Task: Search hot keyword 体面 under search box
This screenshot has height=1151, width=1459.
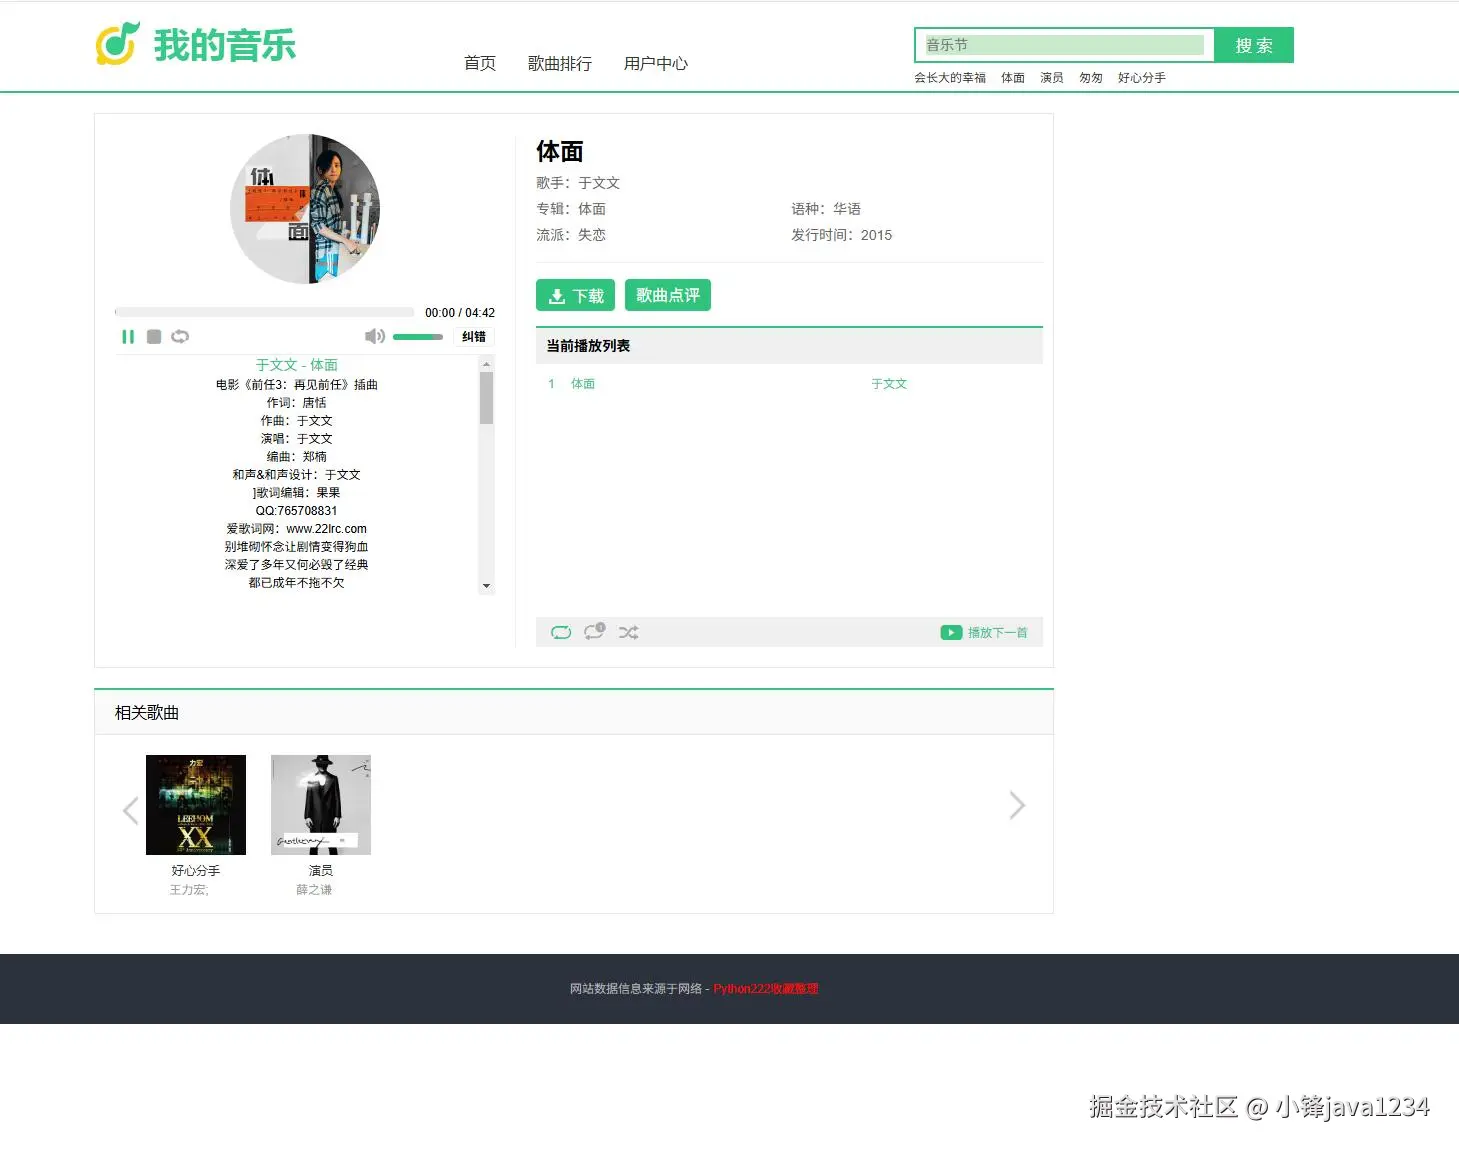Action: 1013,78
